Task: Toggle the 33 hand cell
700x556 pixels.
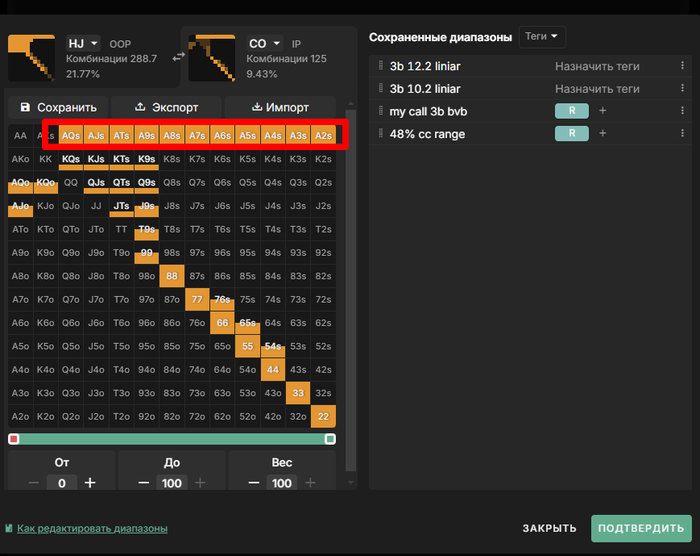Action: 298,393
